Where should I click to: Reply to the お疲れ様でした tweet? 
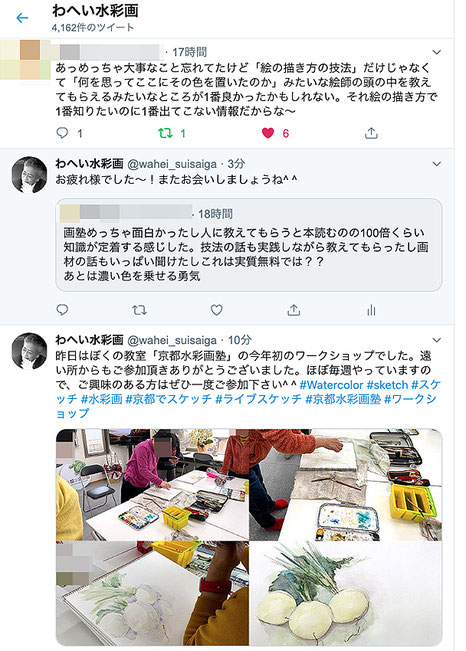(x=62, y=310)
